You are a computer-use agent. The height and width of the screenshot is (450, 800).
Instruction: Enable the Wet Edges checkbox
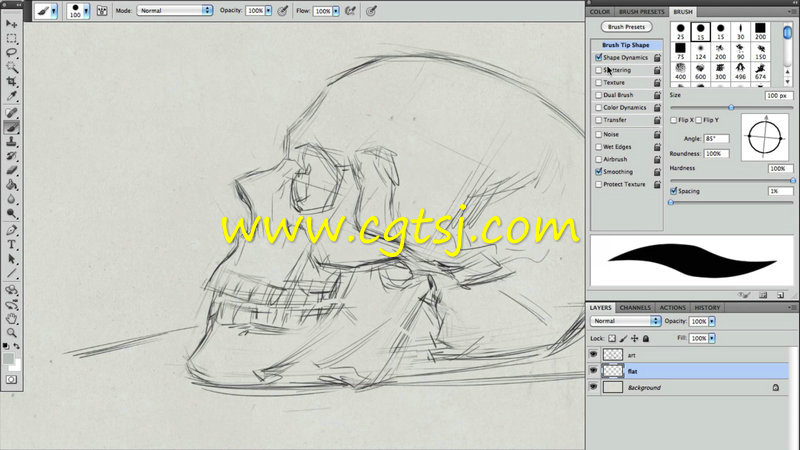(598, 147)
